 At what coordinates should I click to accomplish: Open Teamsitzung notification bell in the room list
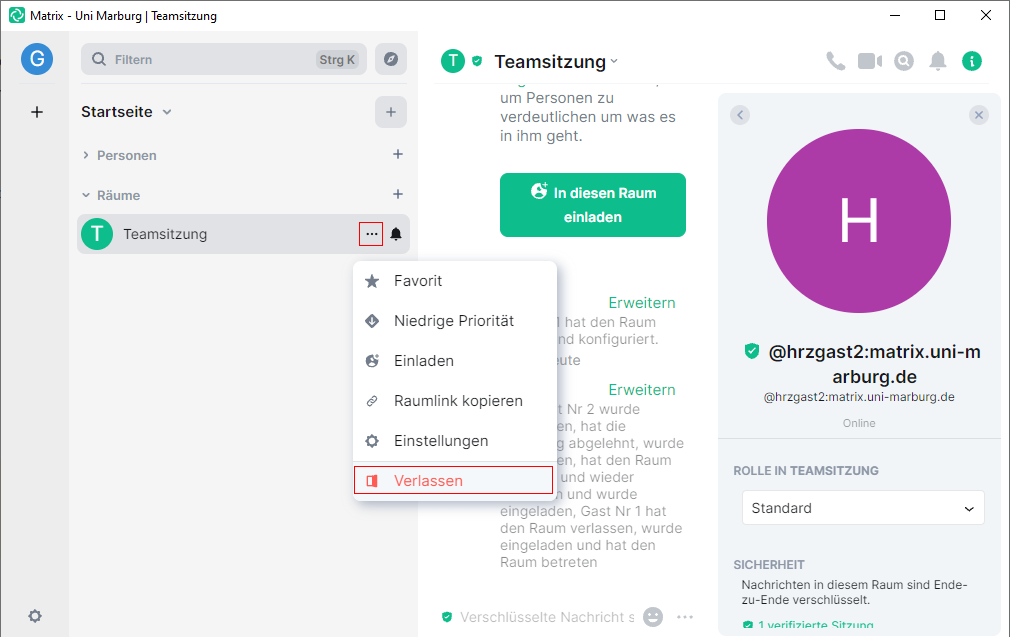[396, 234]
